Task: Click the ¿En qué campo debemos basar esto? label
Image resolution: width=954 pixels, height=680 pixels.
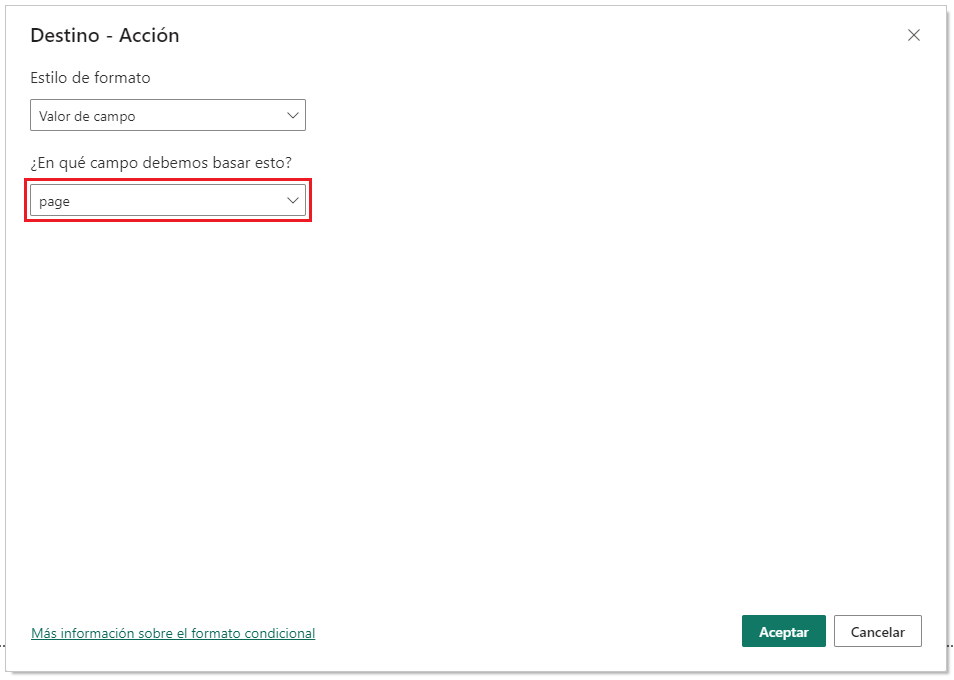Action: [x=161, y=162]
